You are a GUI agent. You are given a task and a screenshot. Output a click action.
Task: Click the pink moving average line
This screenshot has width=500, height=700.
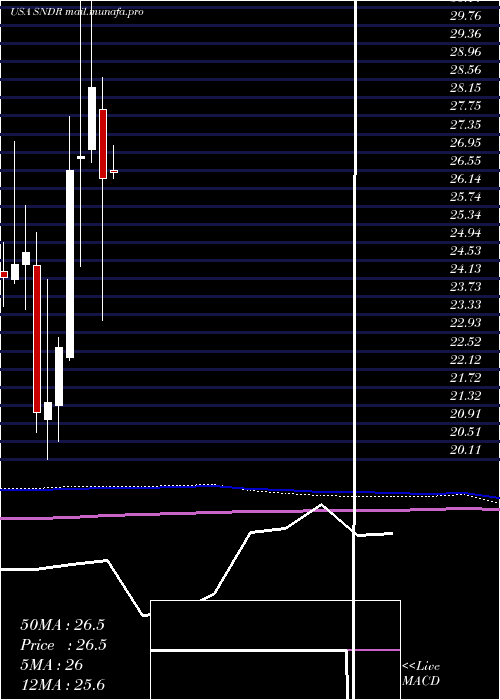(x=250, y=512)
